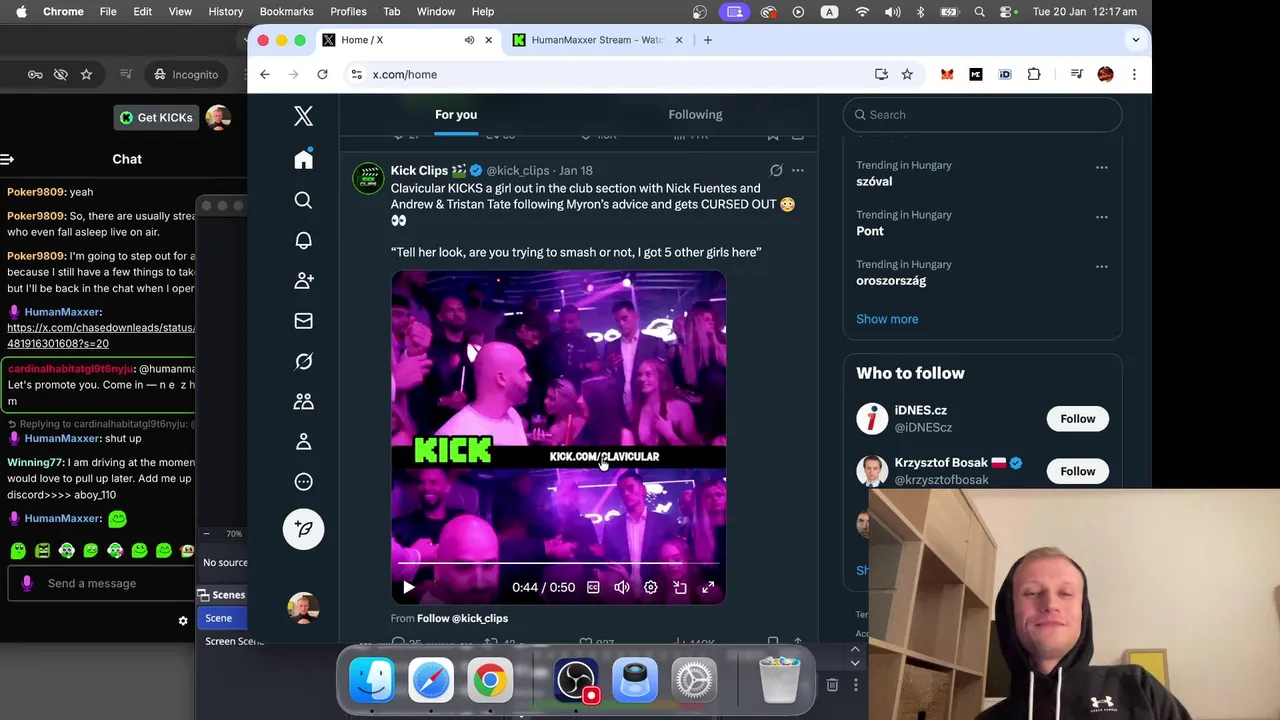This screenshot has width=1280, height=720.
Task: Enter full screen on the video
Action: tap(708, 587)
